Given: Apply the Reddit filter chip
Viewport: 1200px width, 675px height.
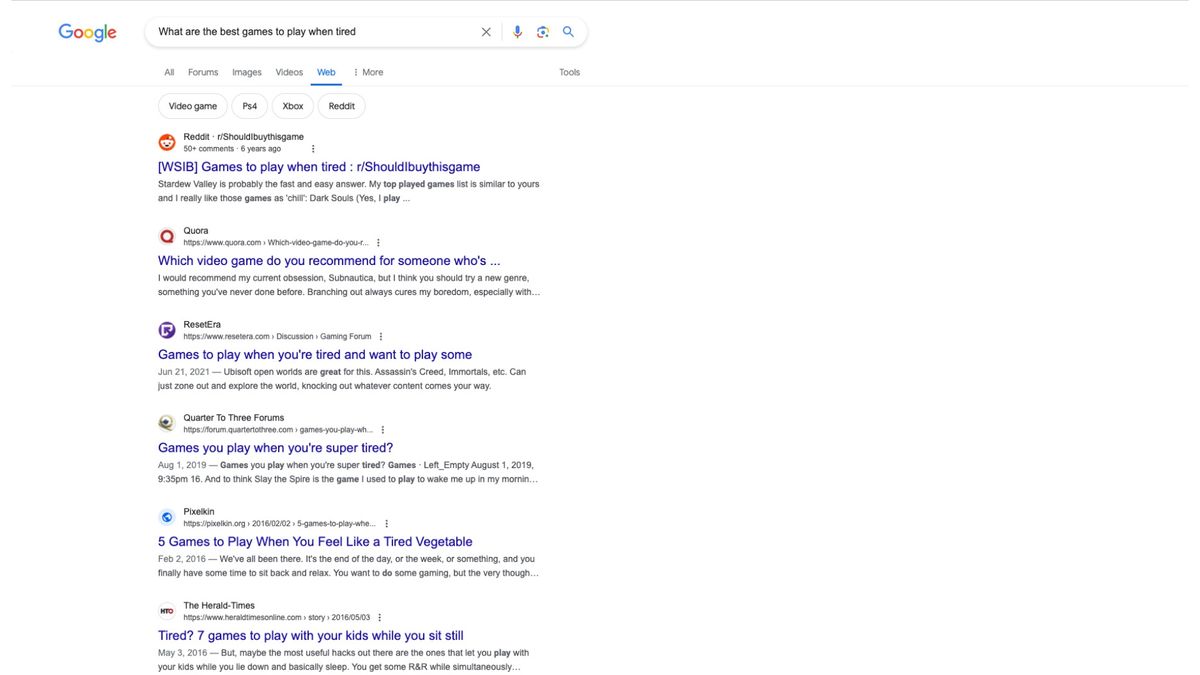Looking at the screenshot, I should [341, 105].
